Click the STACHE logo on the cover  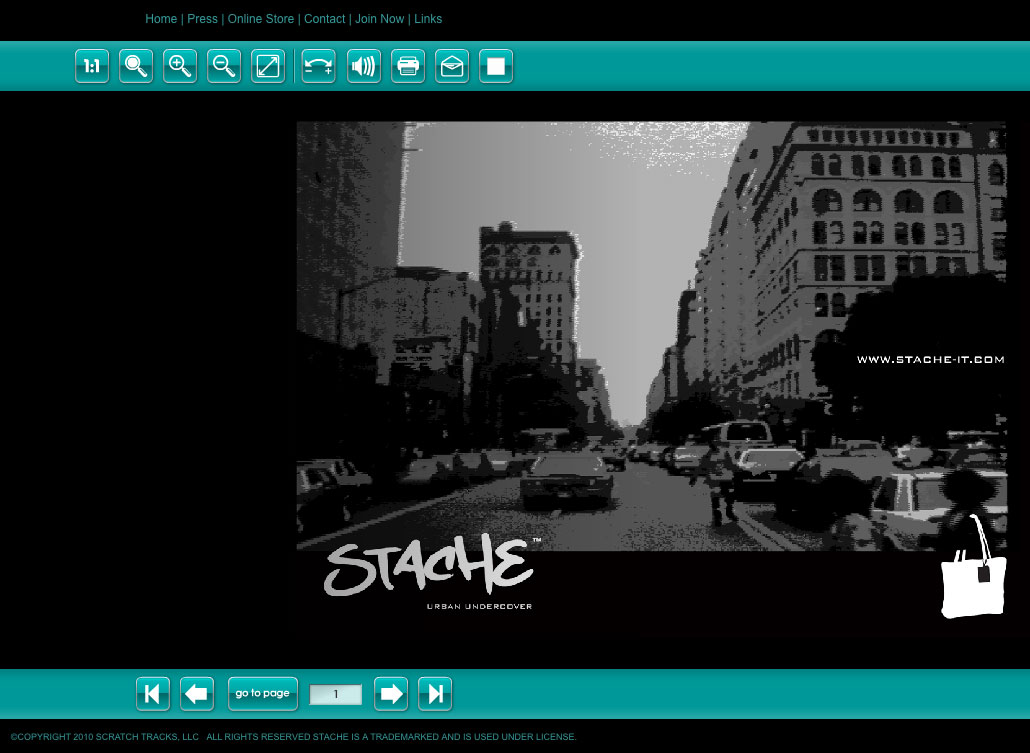pos(430,566)
